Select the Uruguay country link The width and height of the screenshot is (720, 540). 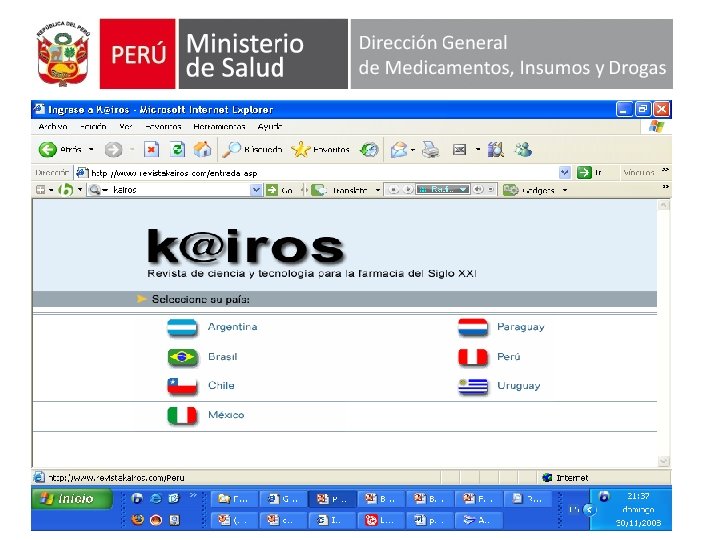coord(519,386)
